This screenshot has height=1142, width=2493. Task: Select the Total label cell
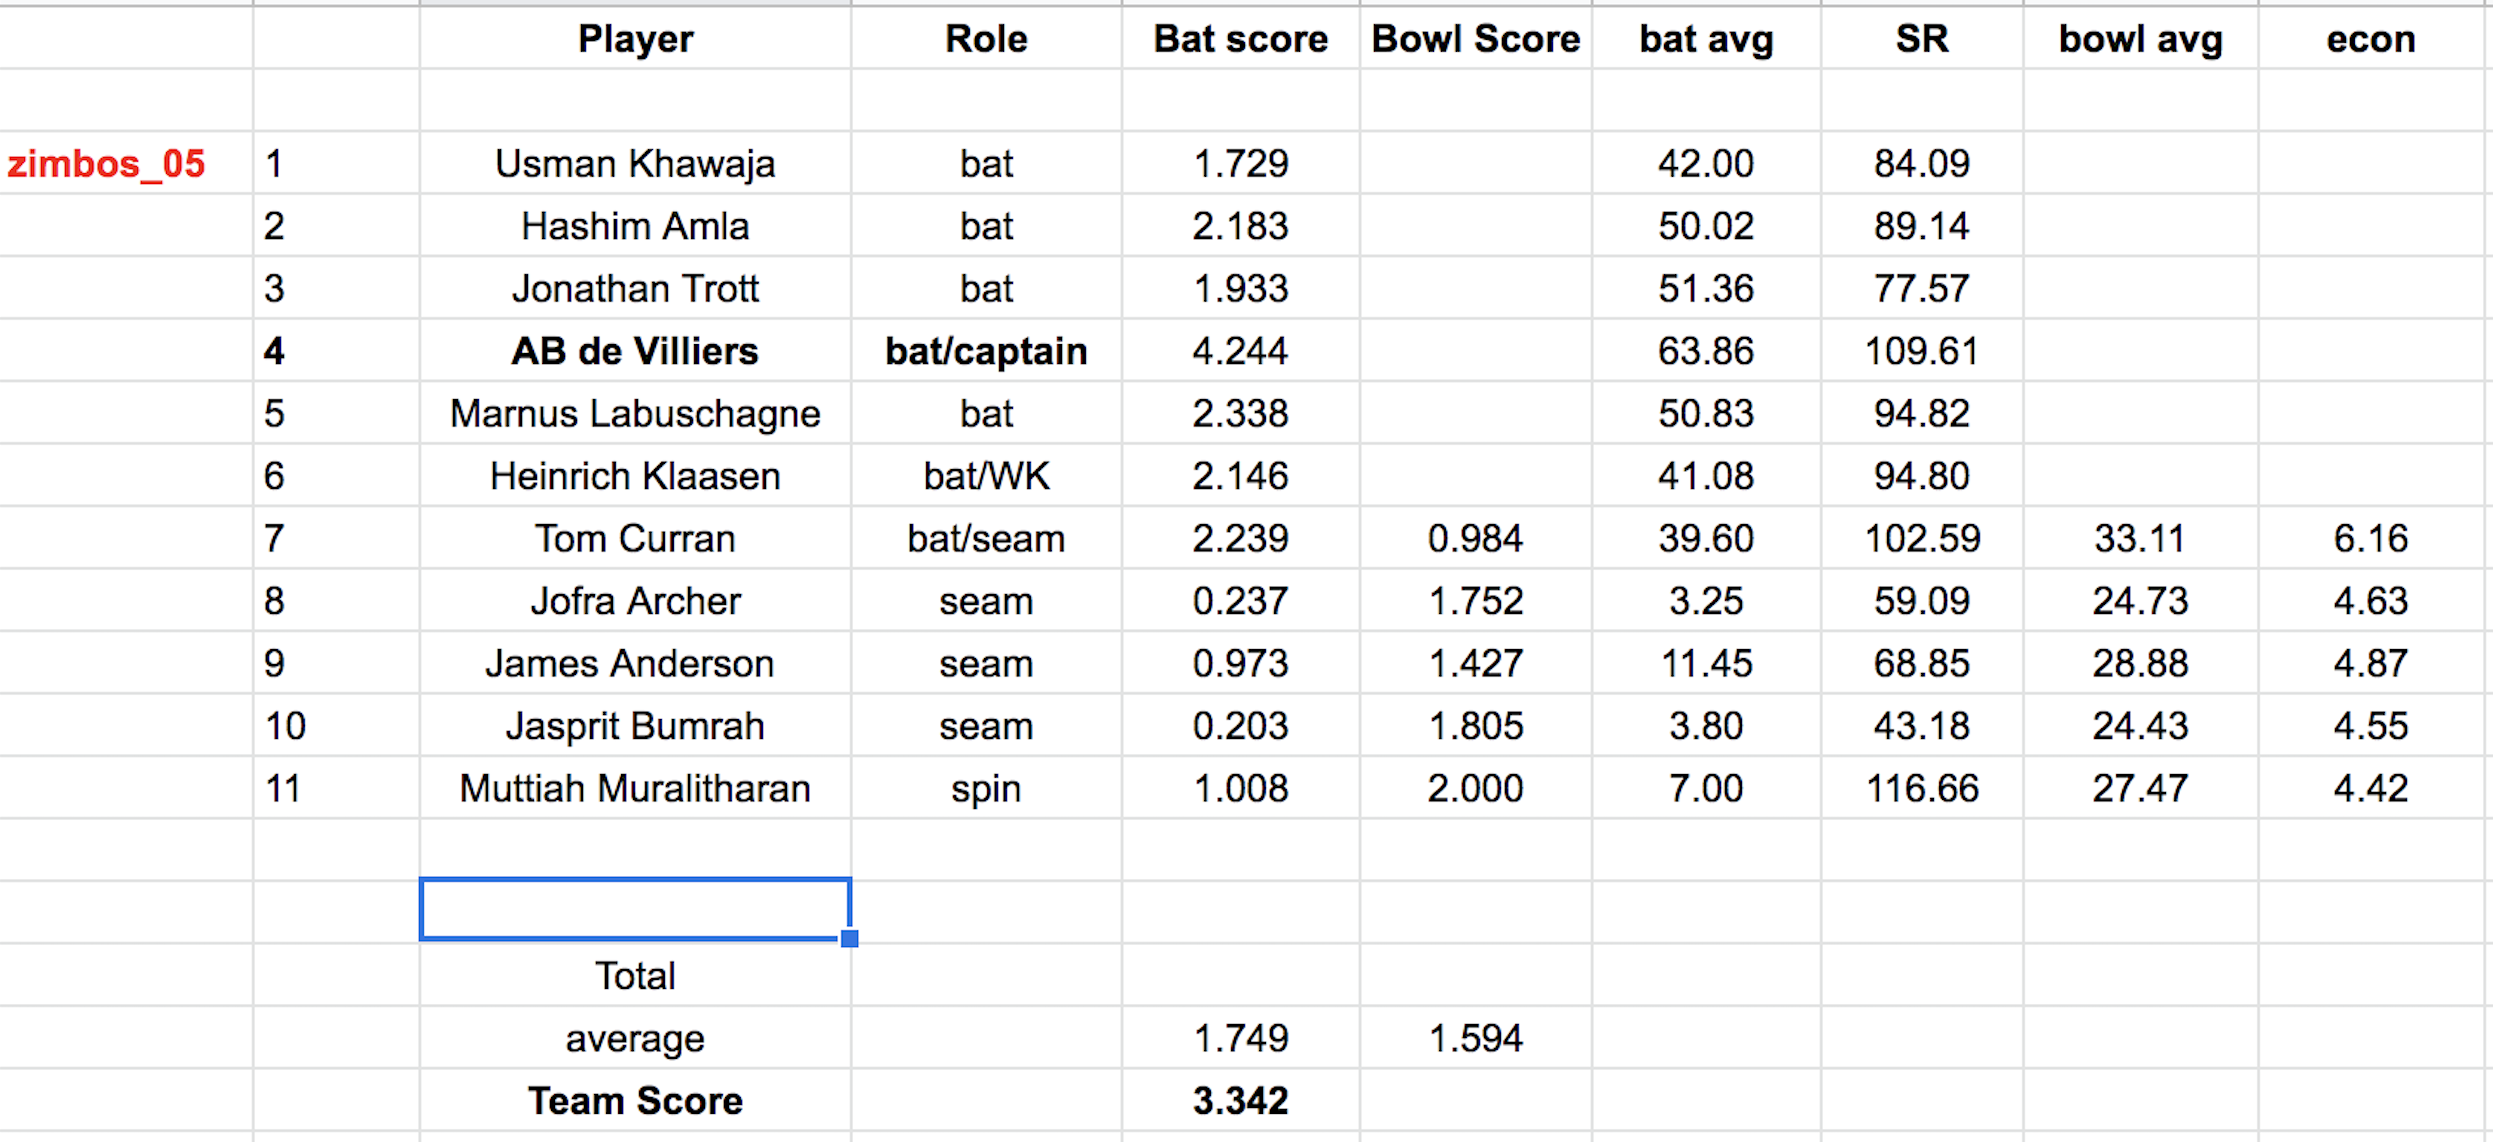pyautogui.click(x=635, y=975)
